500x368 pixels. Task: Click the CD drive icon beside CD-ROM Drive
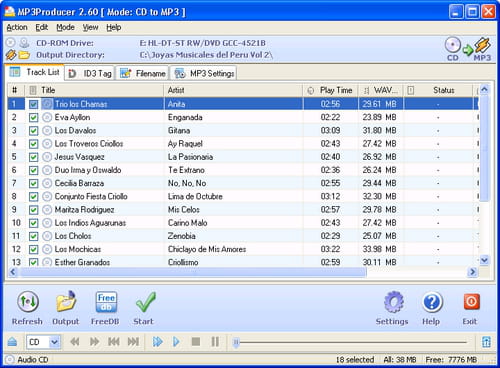[24, 43]
